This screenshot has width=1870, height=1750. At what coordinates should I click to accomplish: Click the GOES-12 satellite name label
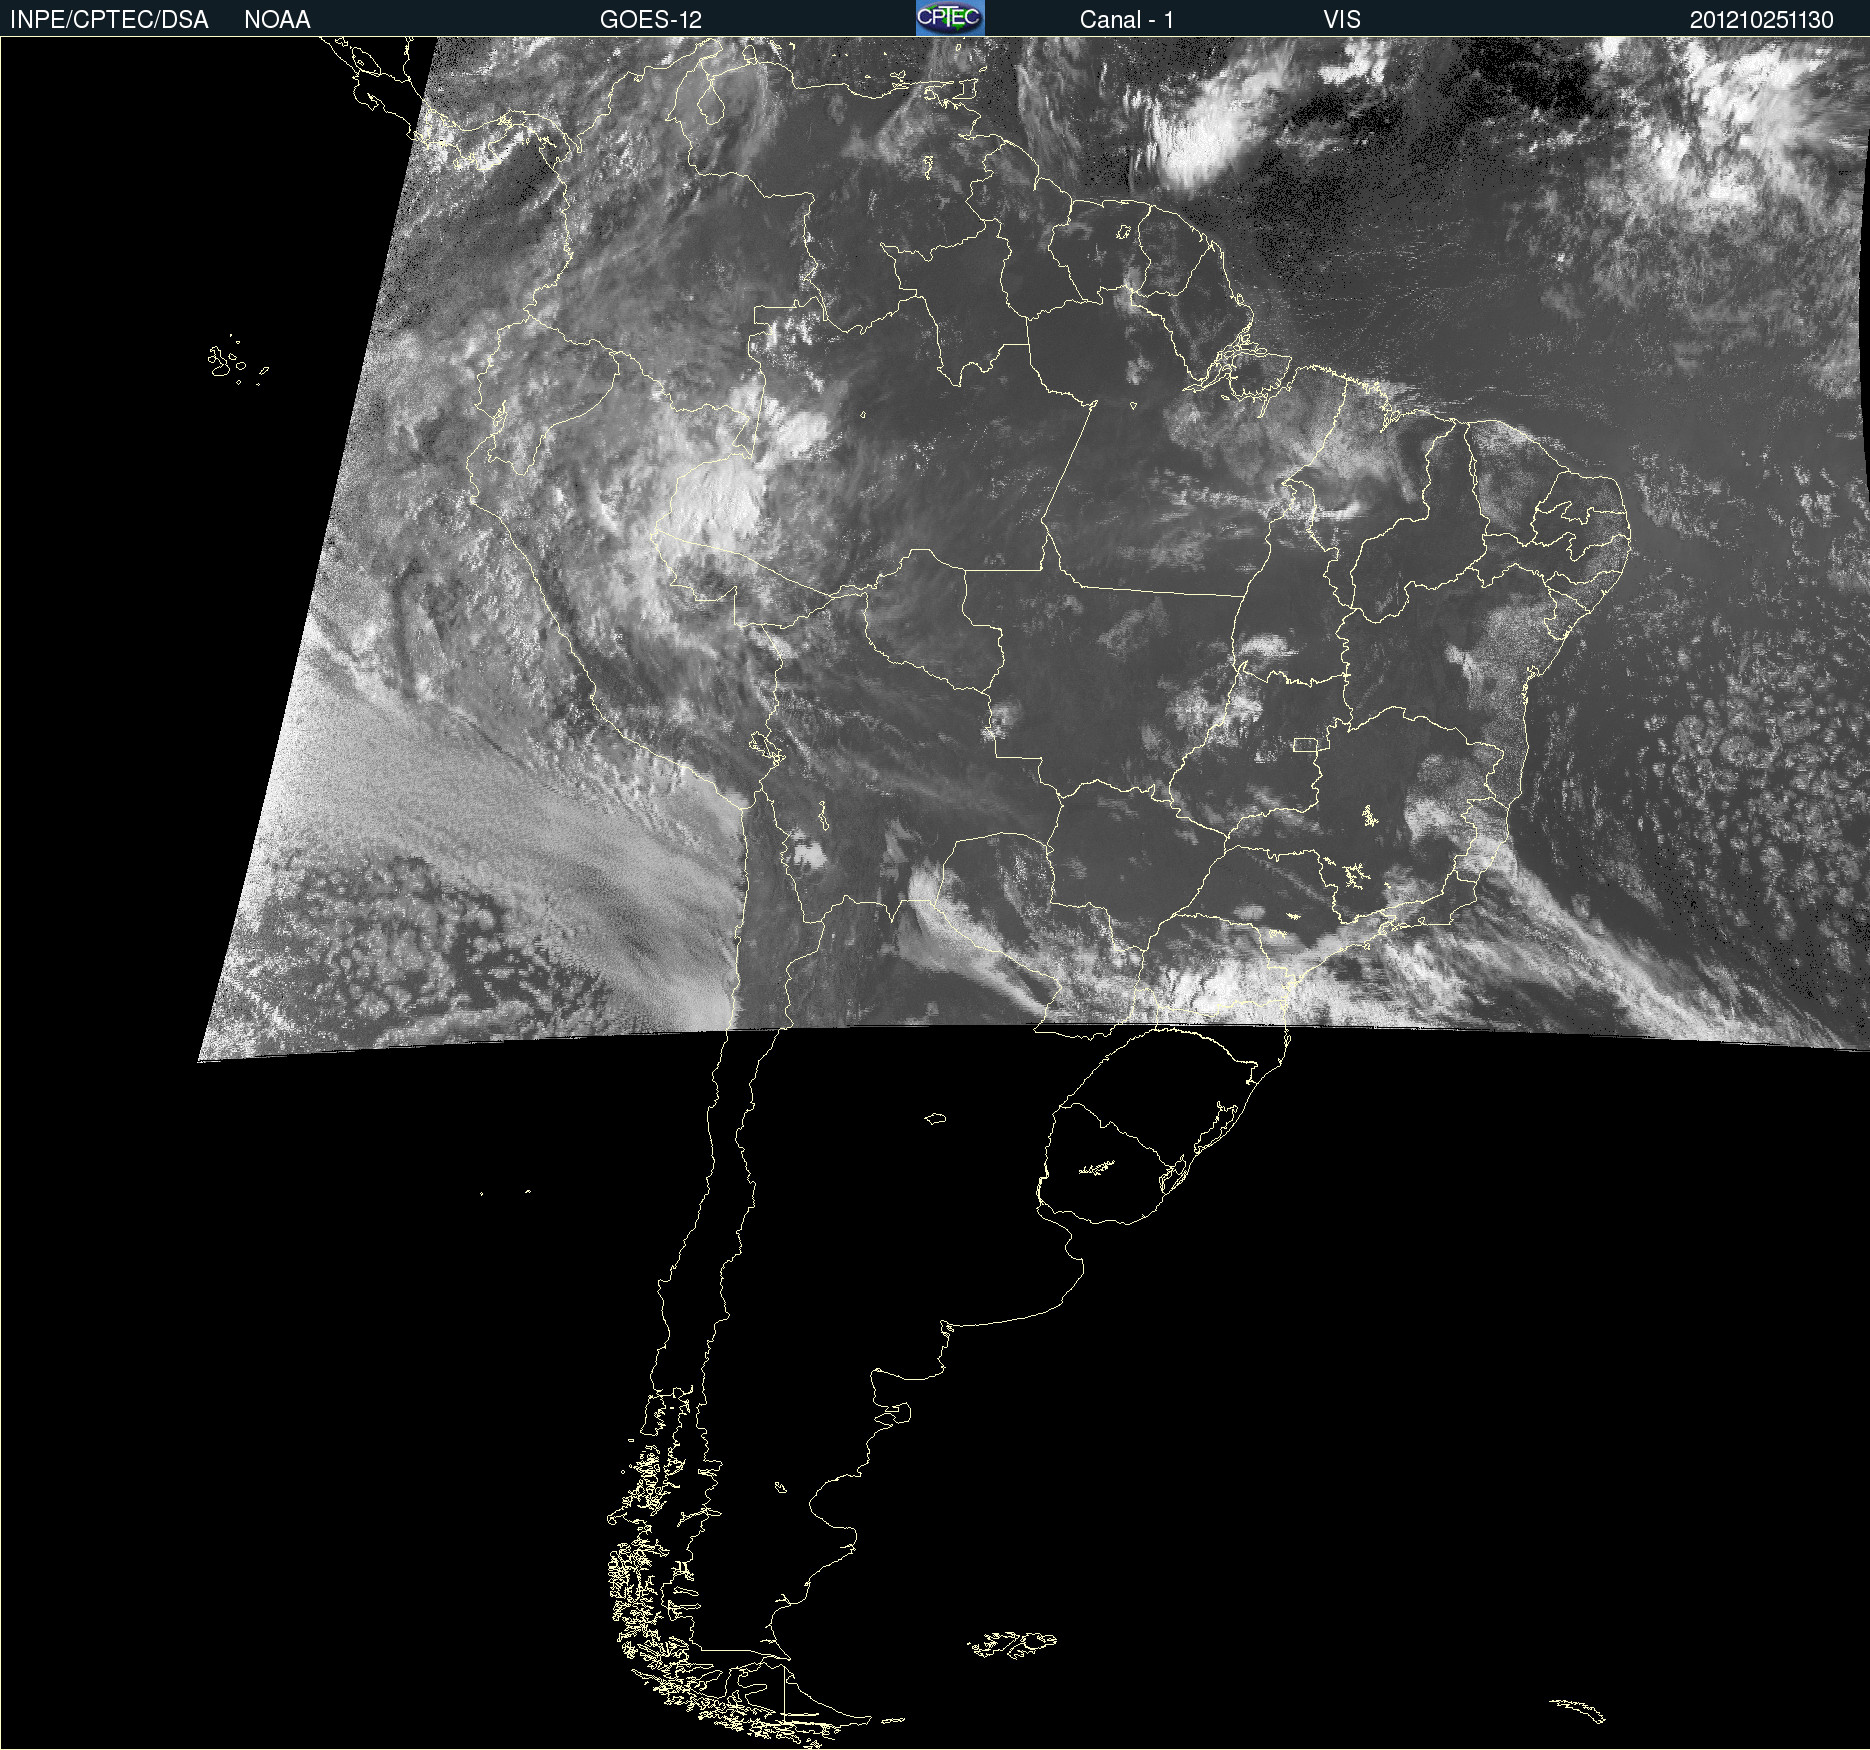tap(651, 20)
